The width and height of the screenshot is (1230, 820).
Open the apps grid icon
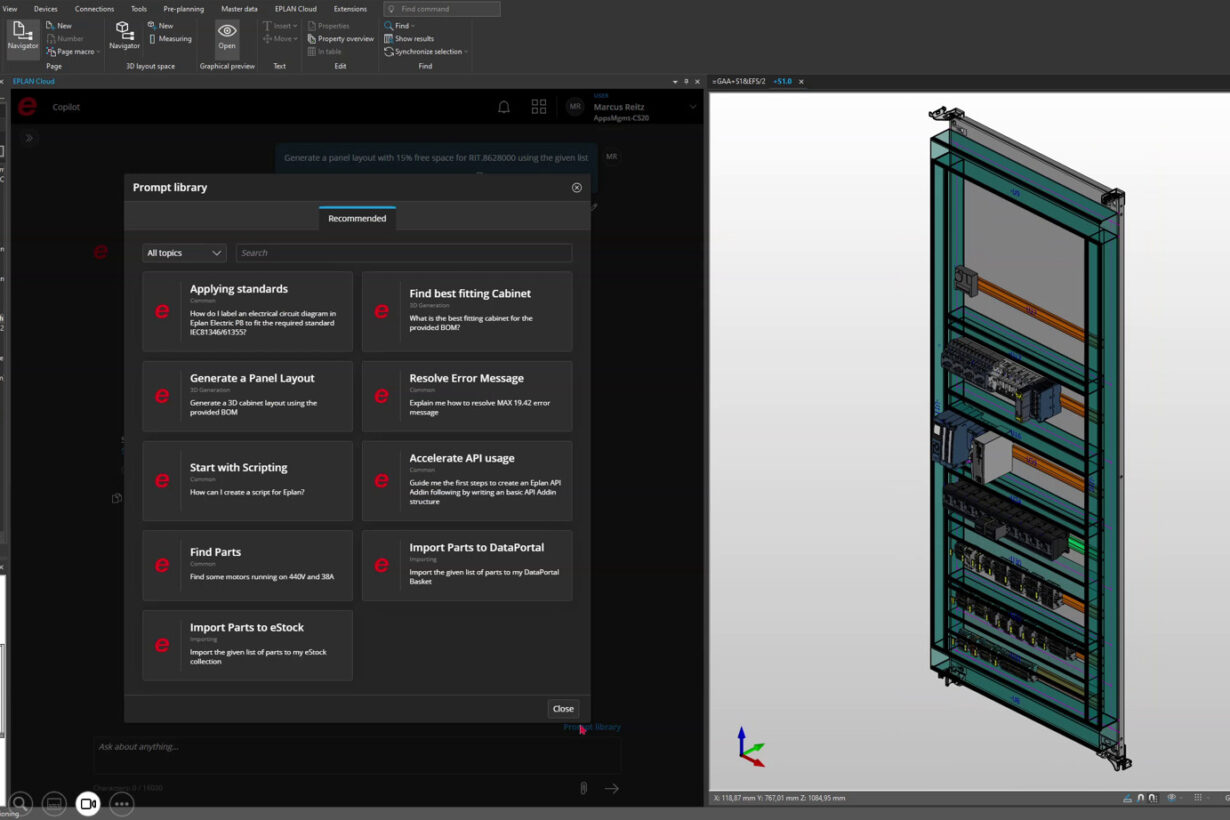point(539,107)
